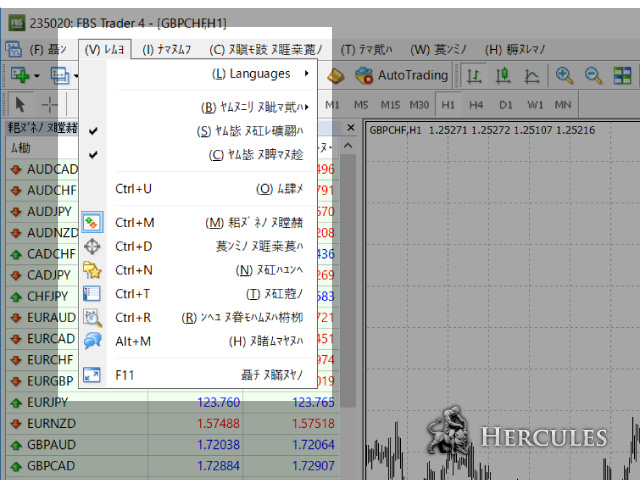Viewport: 640px width, 480px height.
Task: Select the H1 timeframe
Action: 448,105
